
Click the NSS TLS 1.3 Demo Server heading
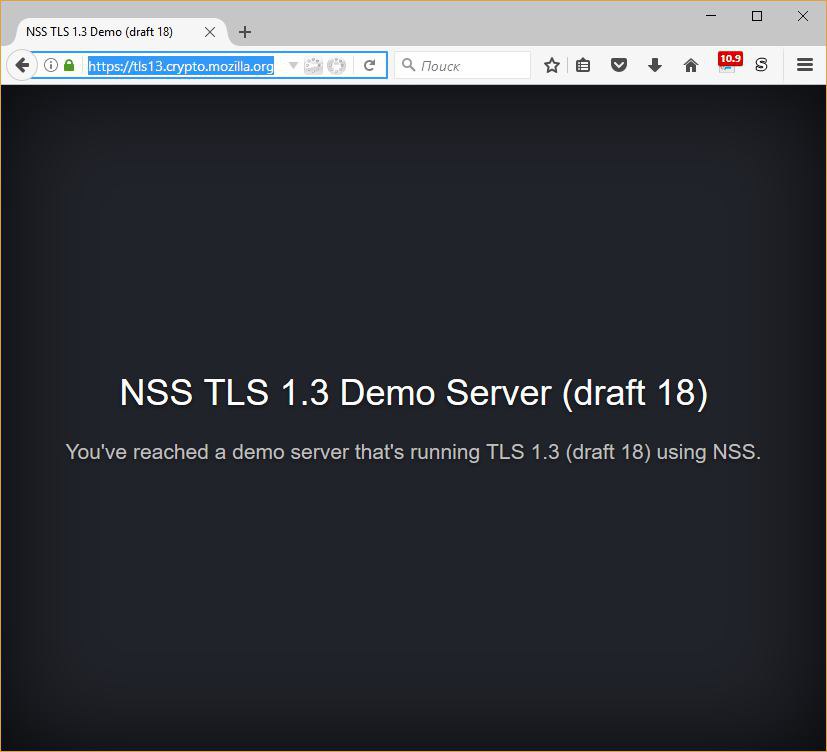pyautogui.click(x=414, y=392)
